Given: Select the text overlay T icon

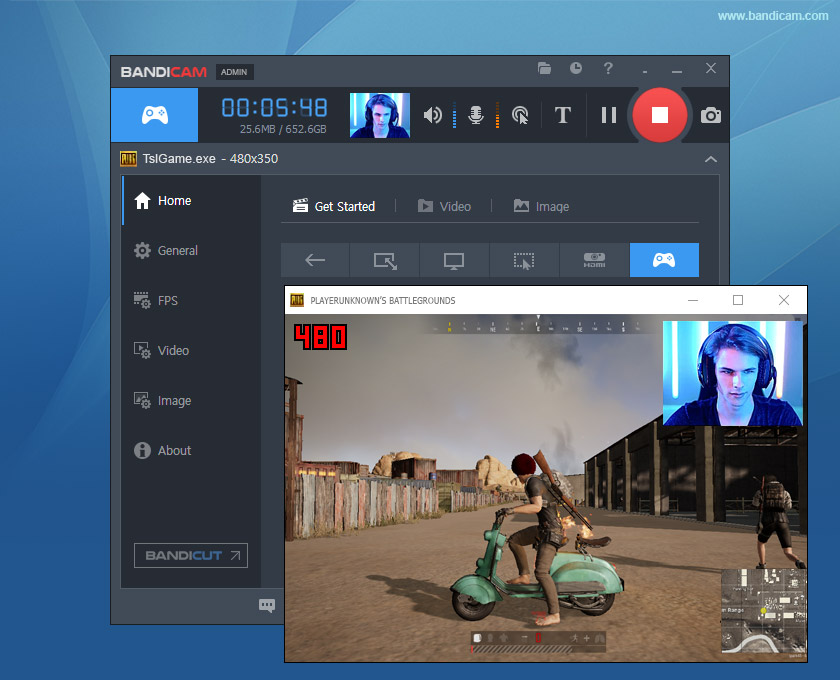Looking at the screenshot, I should click(562, 115).
